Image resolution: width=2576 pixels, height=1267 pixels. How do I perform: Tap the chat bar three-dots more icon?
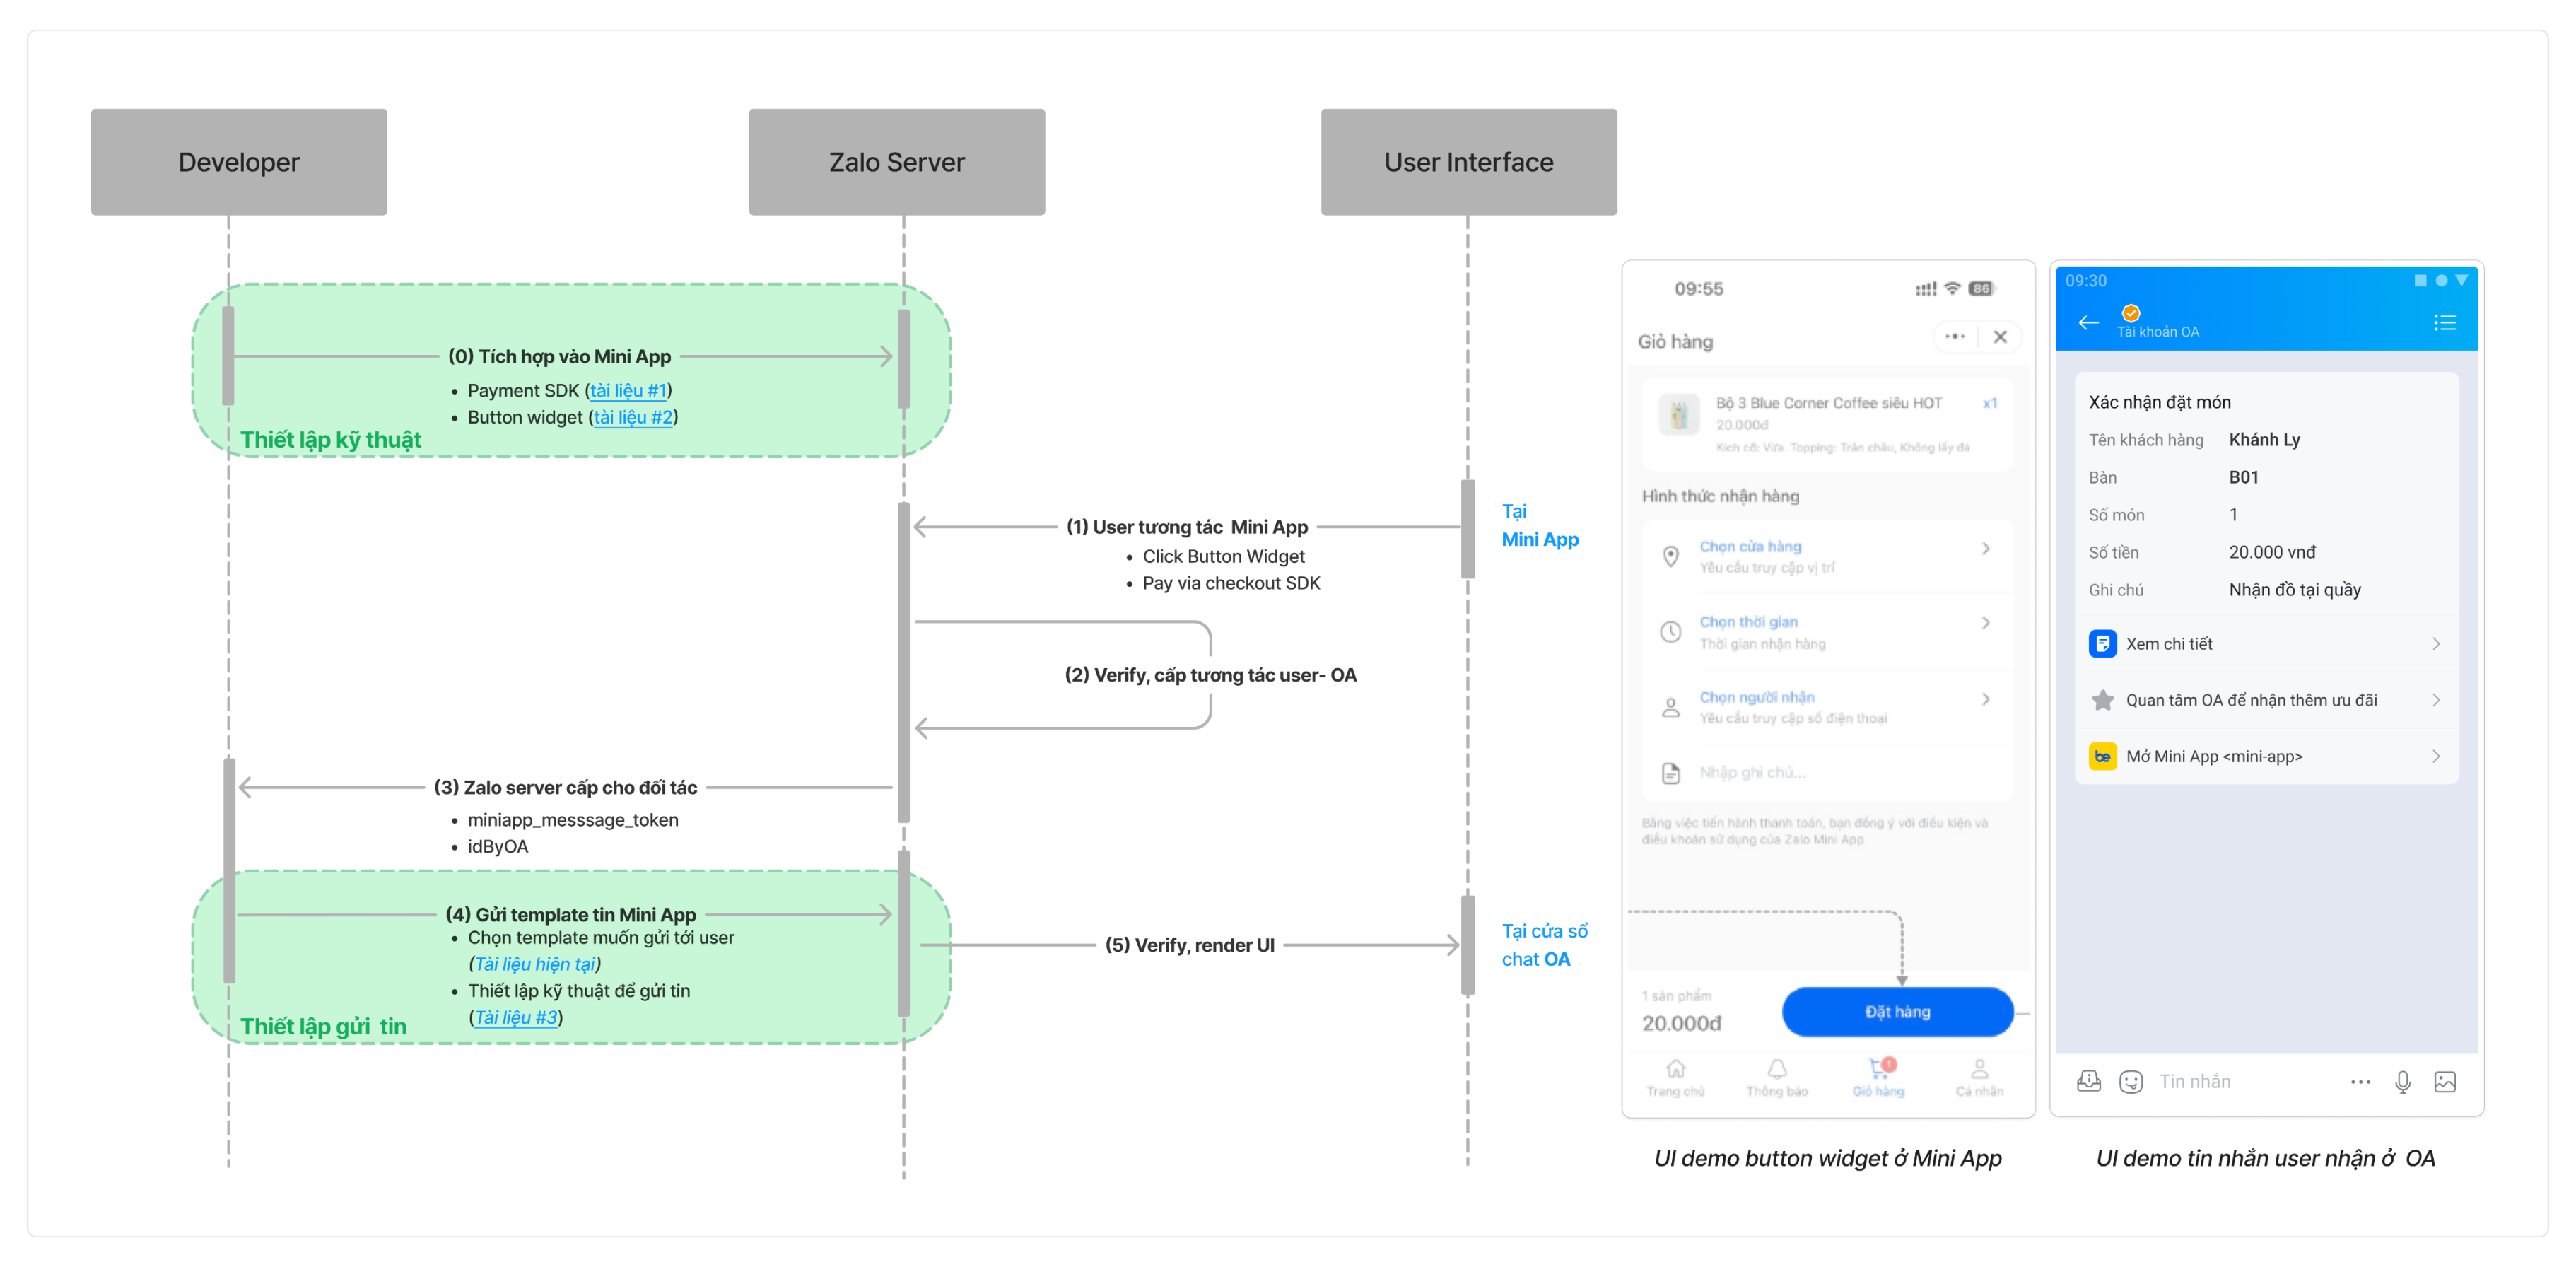coord(2360,1081)
